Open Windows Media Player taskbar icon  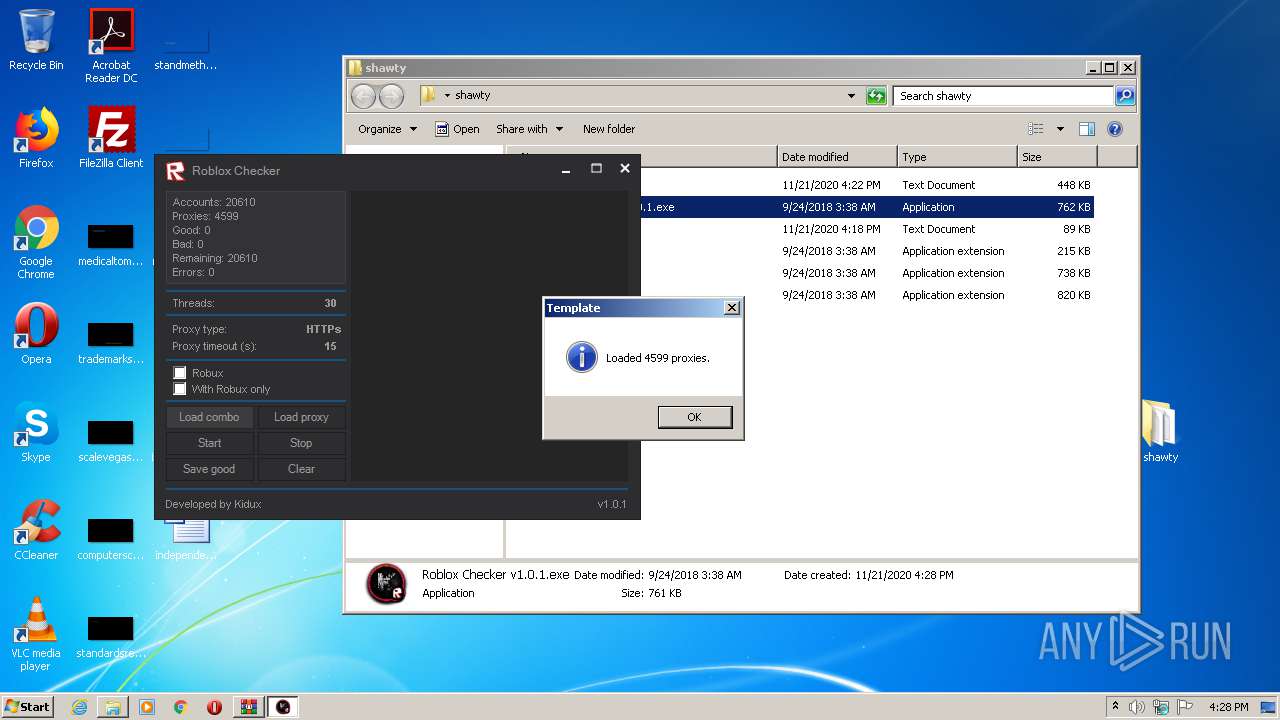tap(147, 707)
